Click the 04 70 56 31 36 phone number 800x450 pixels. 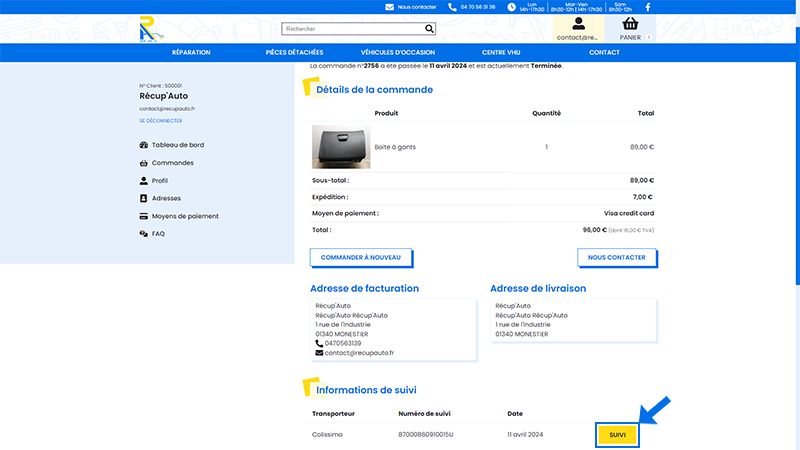pyautogui.click(x=478, y=7)
